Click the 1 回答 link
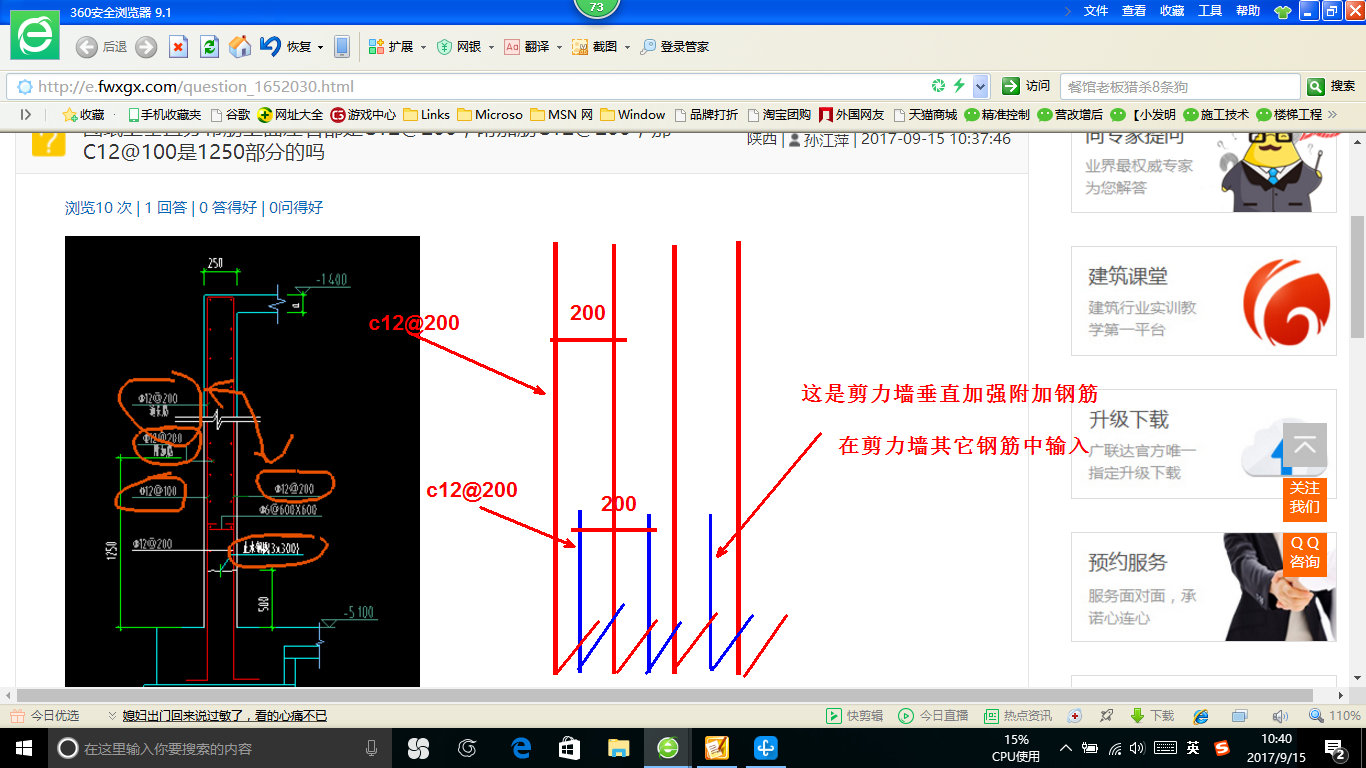Screen dimensions: 1366x768 click(x=166, y=208)
